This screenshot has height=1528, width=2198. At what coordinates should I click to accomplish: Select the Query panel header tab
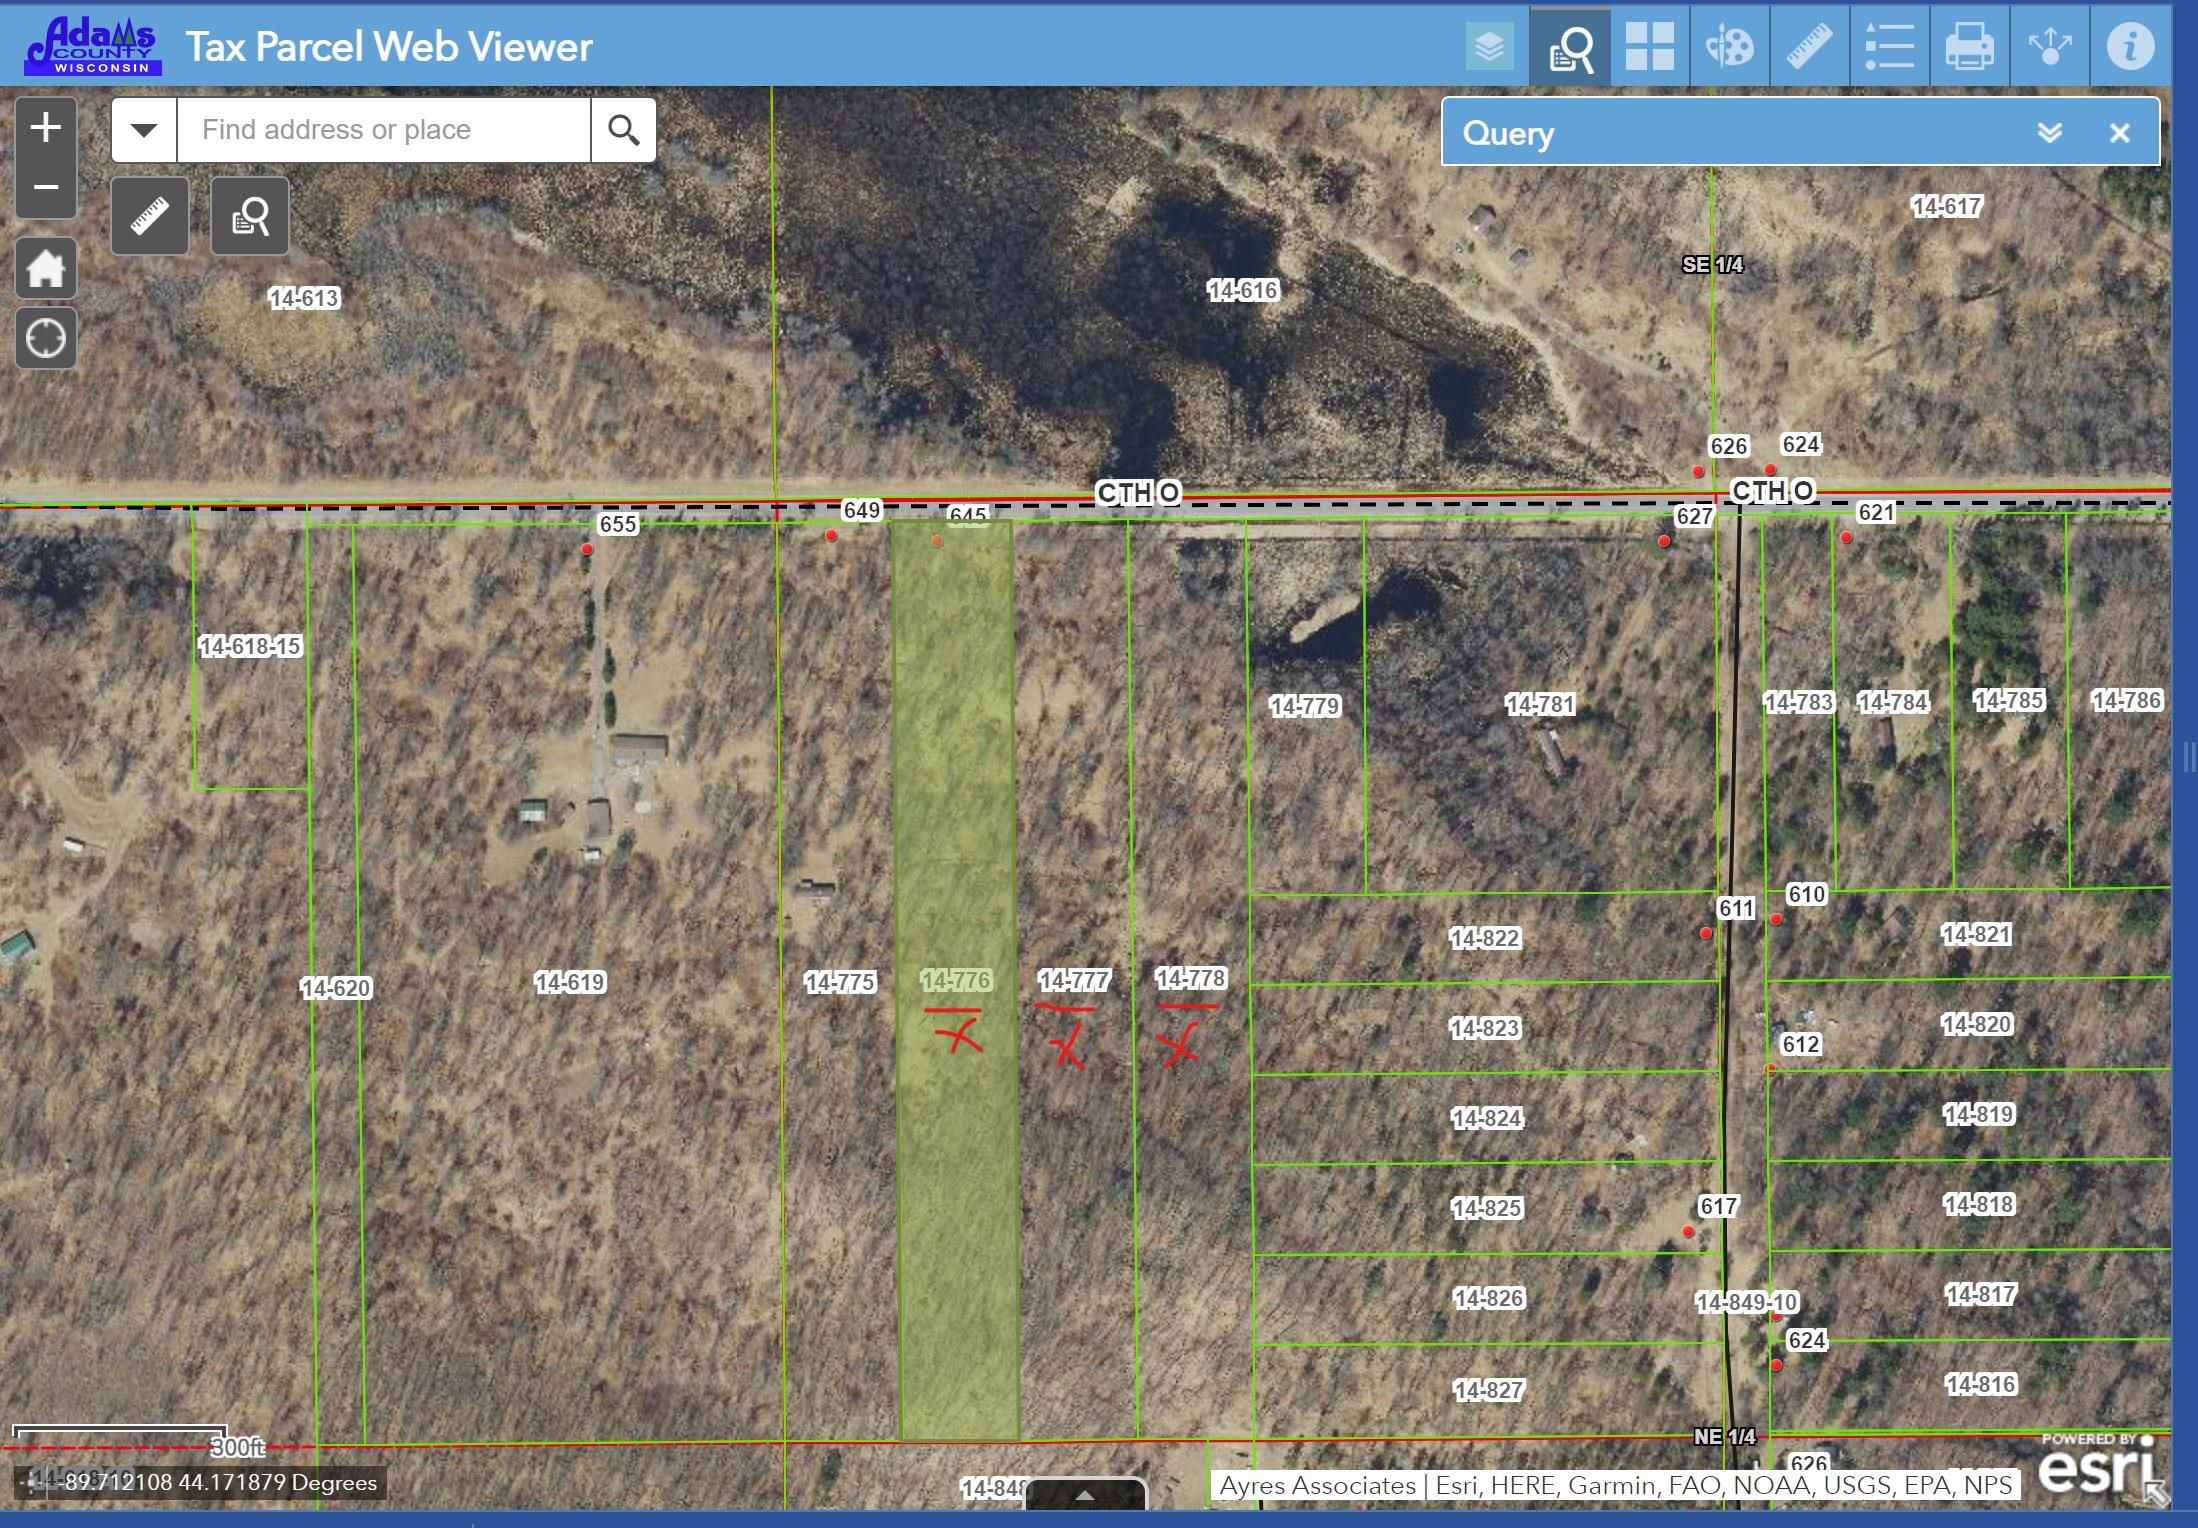[x=1508, y=133]
